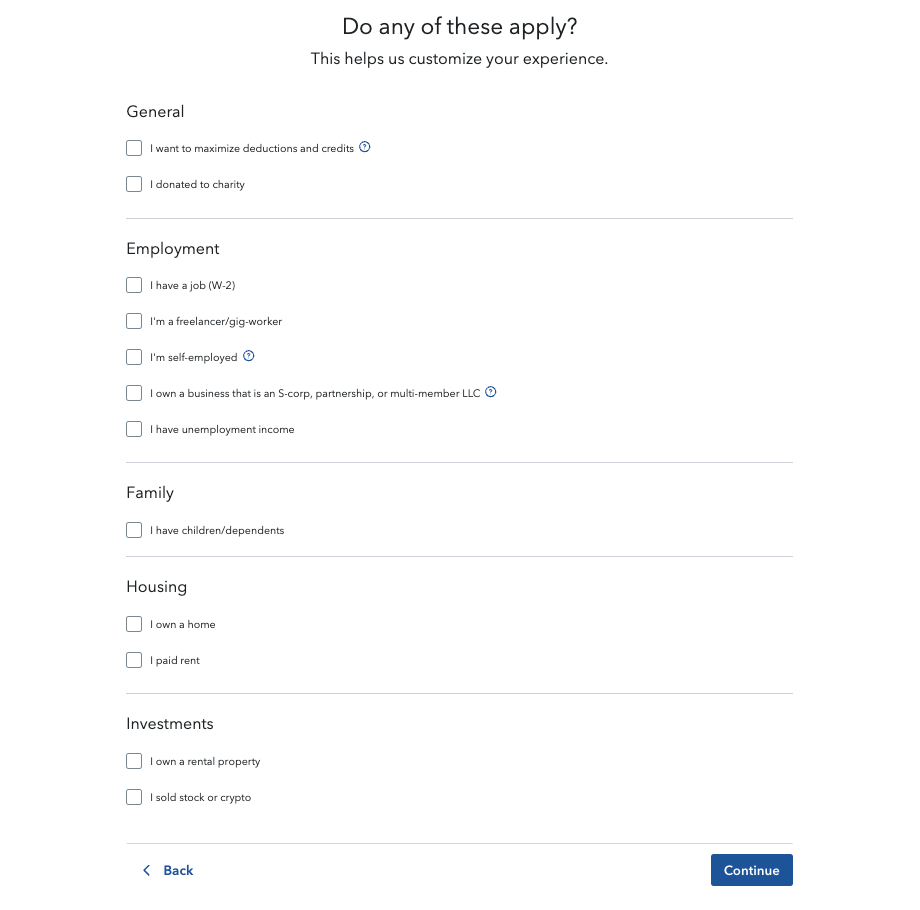Check 'I want to maximize deductions and credits'
The width and height of the screenshot is (920, 910).
click(x=134, y=147)
